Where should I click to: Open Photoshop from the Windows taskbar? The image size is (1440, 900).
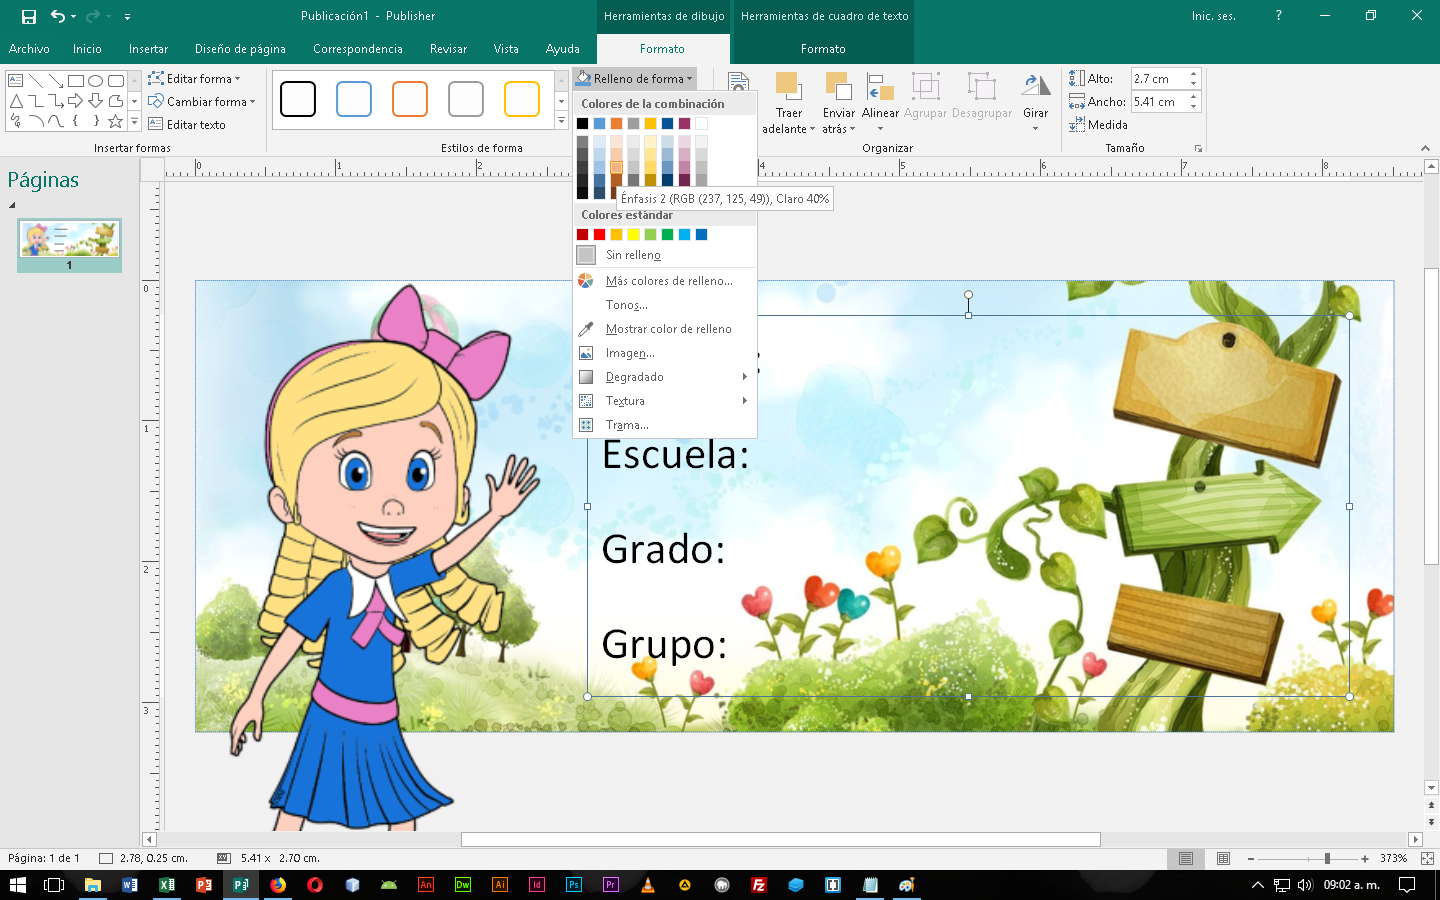pyautogui.click(x=574, y=885)
